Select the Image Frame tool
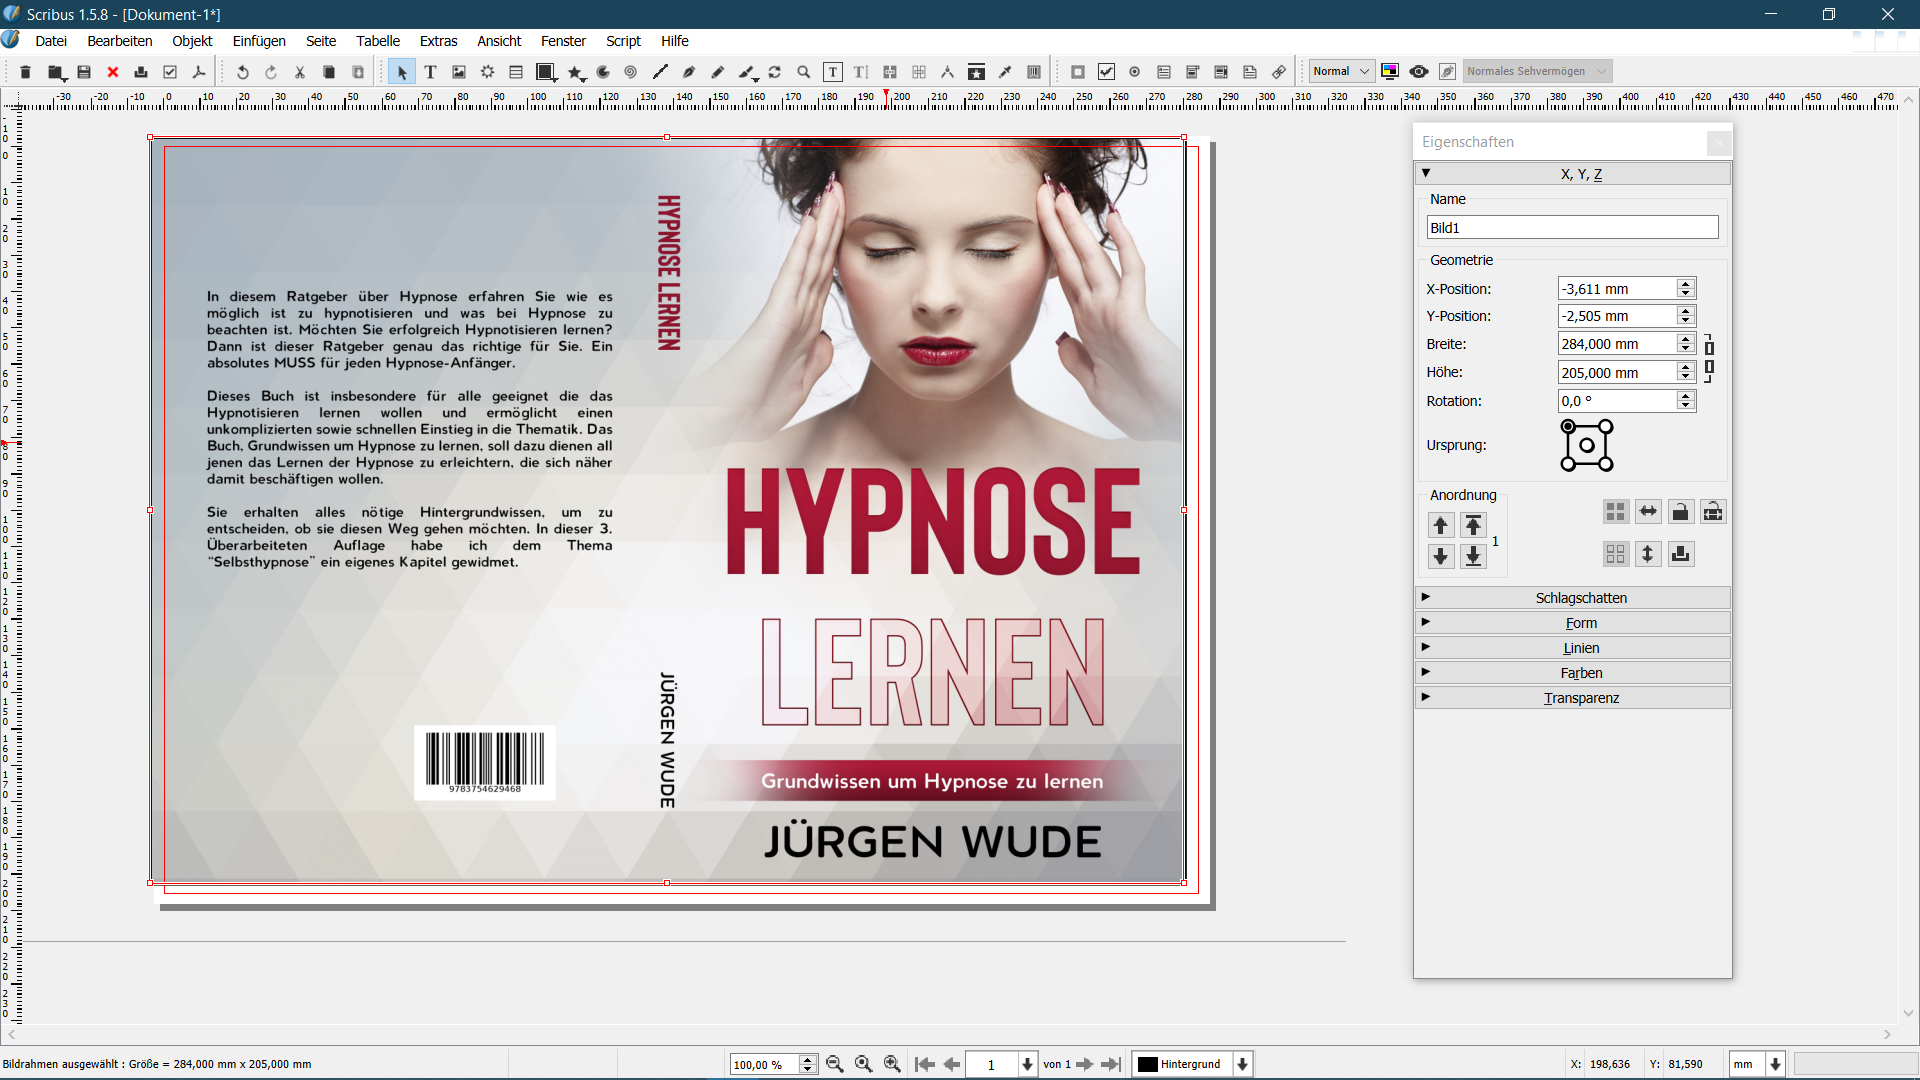1920x1080 pixels. tap(459, 72)
